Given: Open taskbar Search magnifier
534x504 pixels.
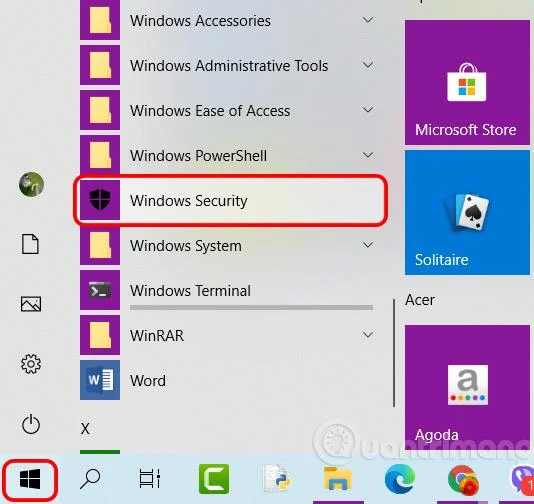Looking at the screenshot, I should click(90, 479).
